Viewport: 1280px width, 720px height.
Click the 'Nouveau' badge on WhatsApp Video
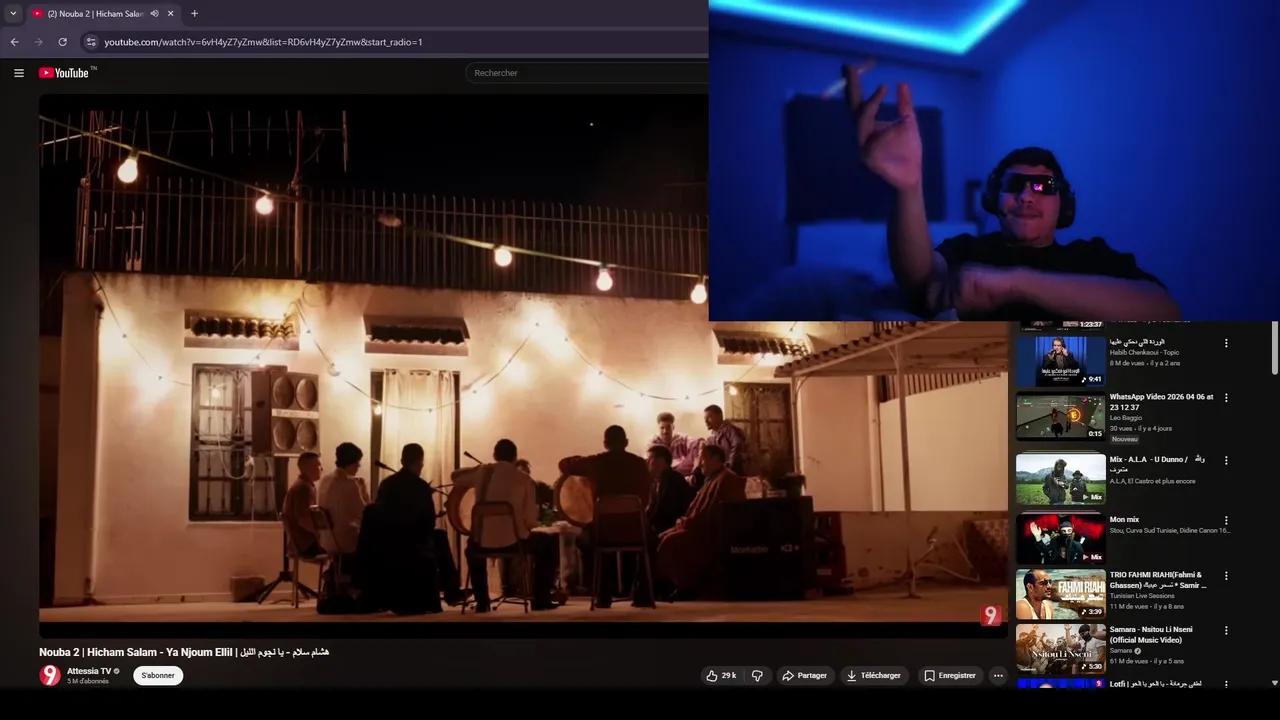(1125, 439)
